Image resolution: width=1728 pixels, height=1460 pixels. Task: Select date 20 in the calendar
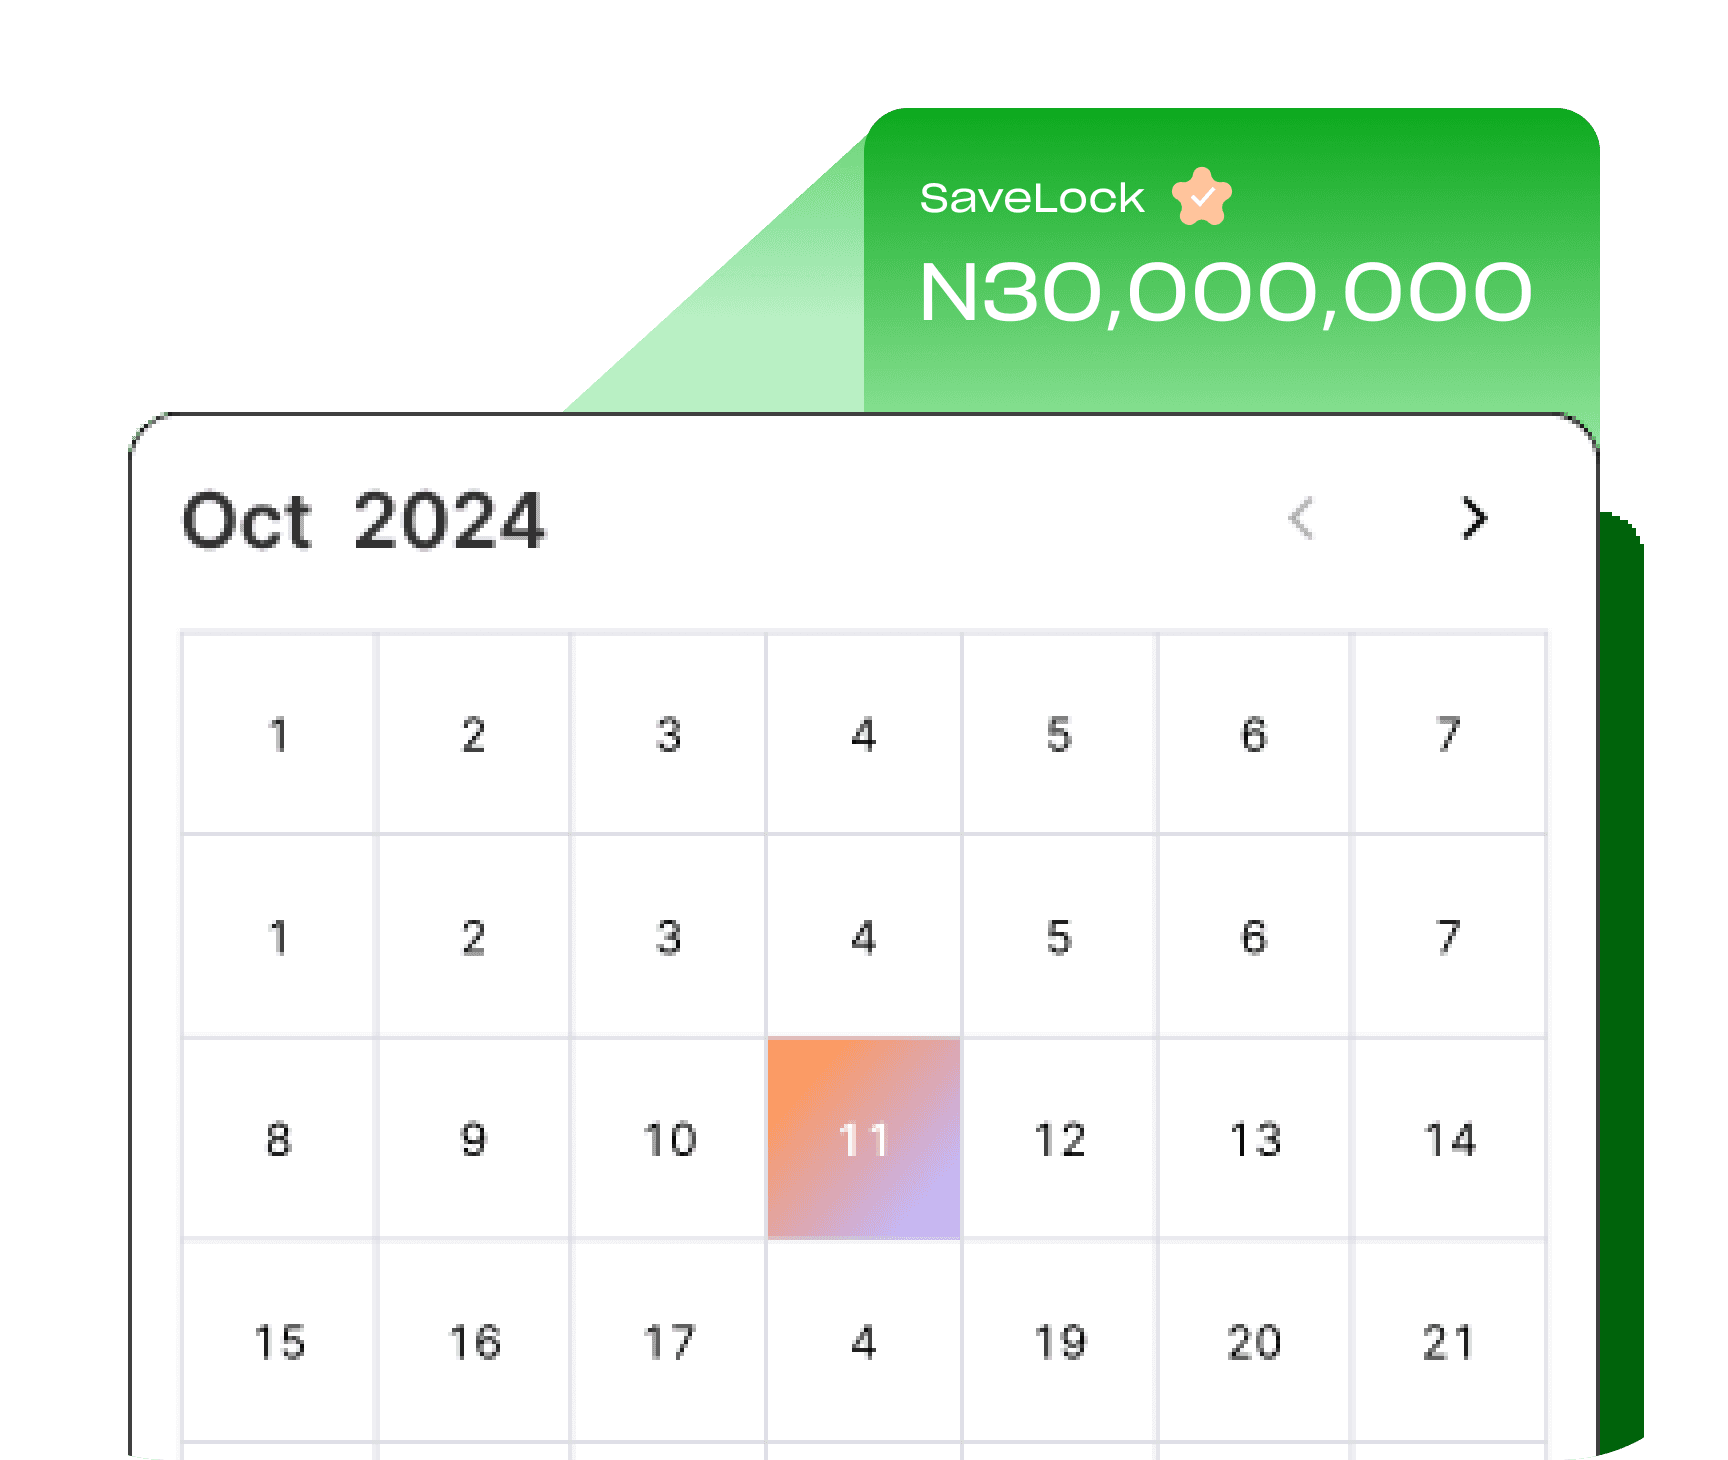tap(1254, 1342)
